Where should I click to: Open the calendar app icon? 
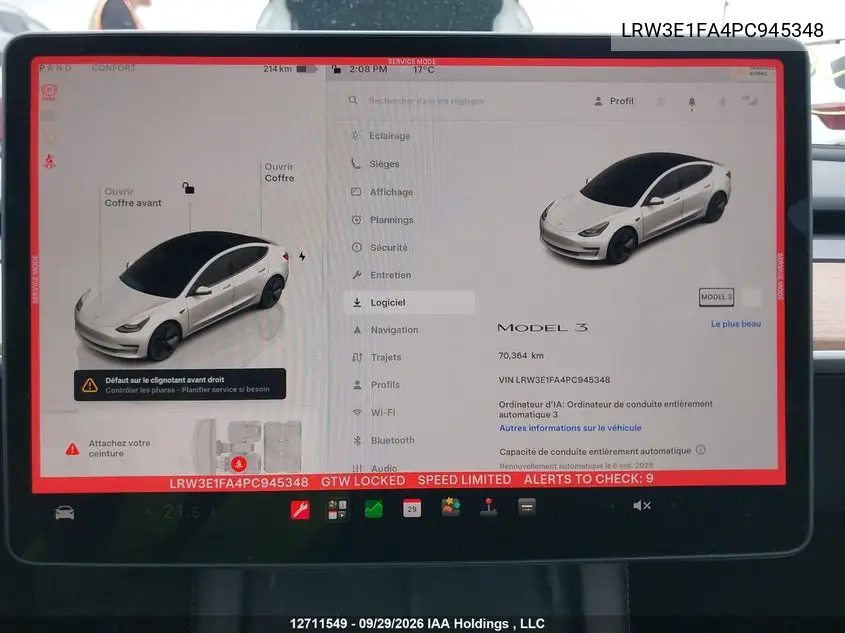pos(412,509)
